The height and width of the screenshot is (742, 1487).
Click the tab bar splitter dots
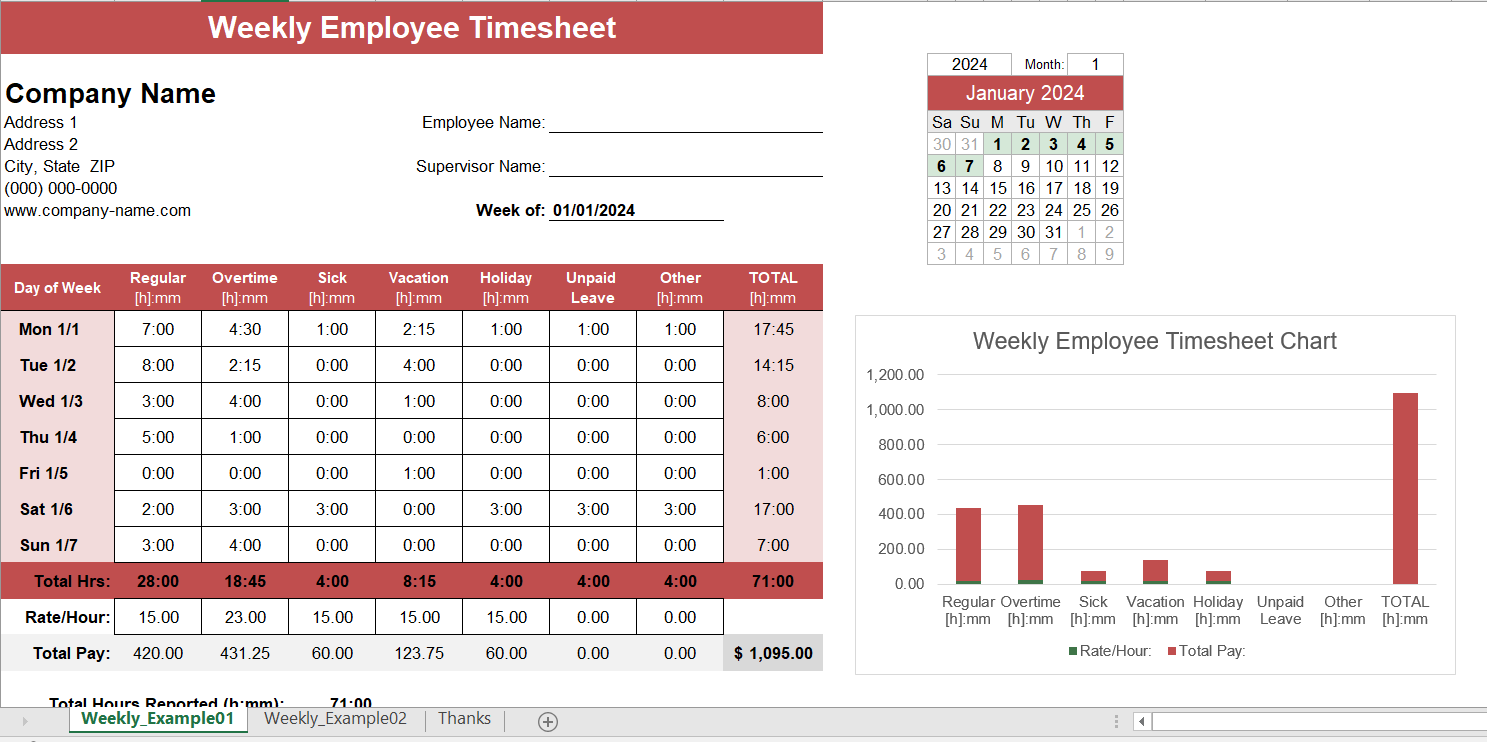1117,721
